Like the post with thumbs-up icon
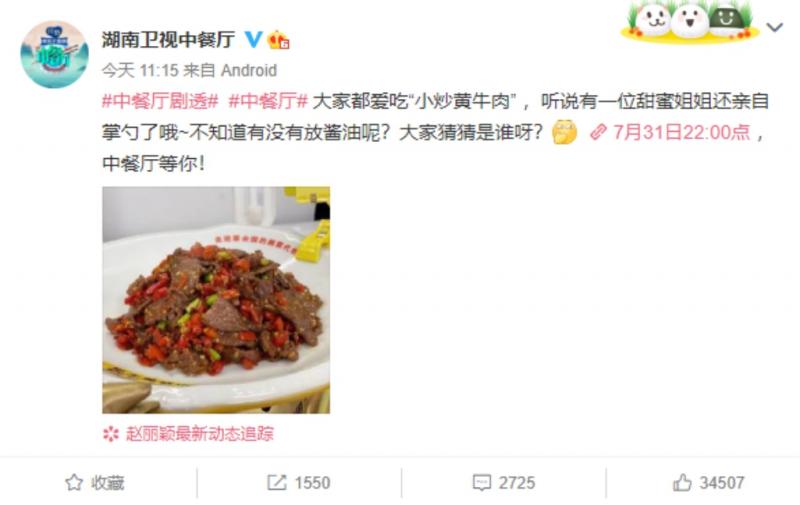This screenshot has width=800, height=505. 682,482
